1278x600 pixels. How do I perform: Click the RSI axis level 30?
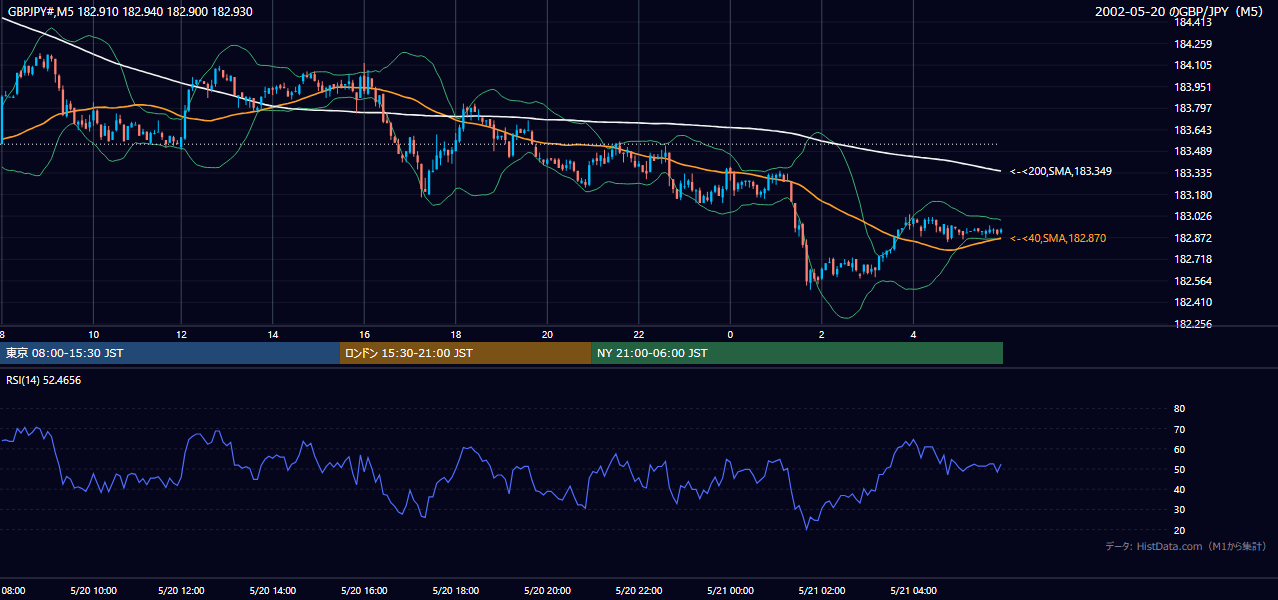1179,510
